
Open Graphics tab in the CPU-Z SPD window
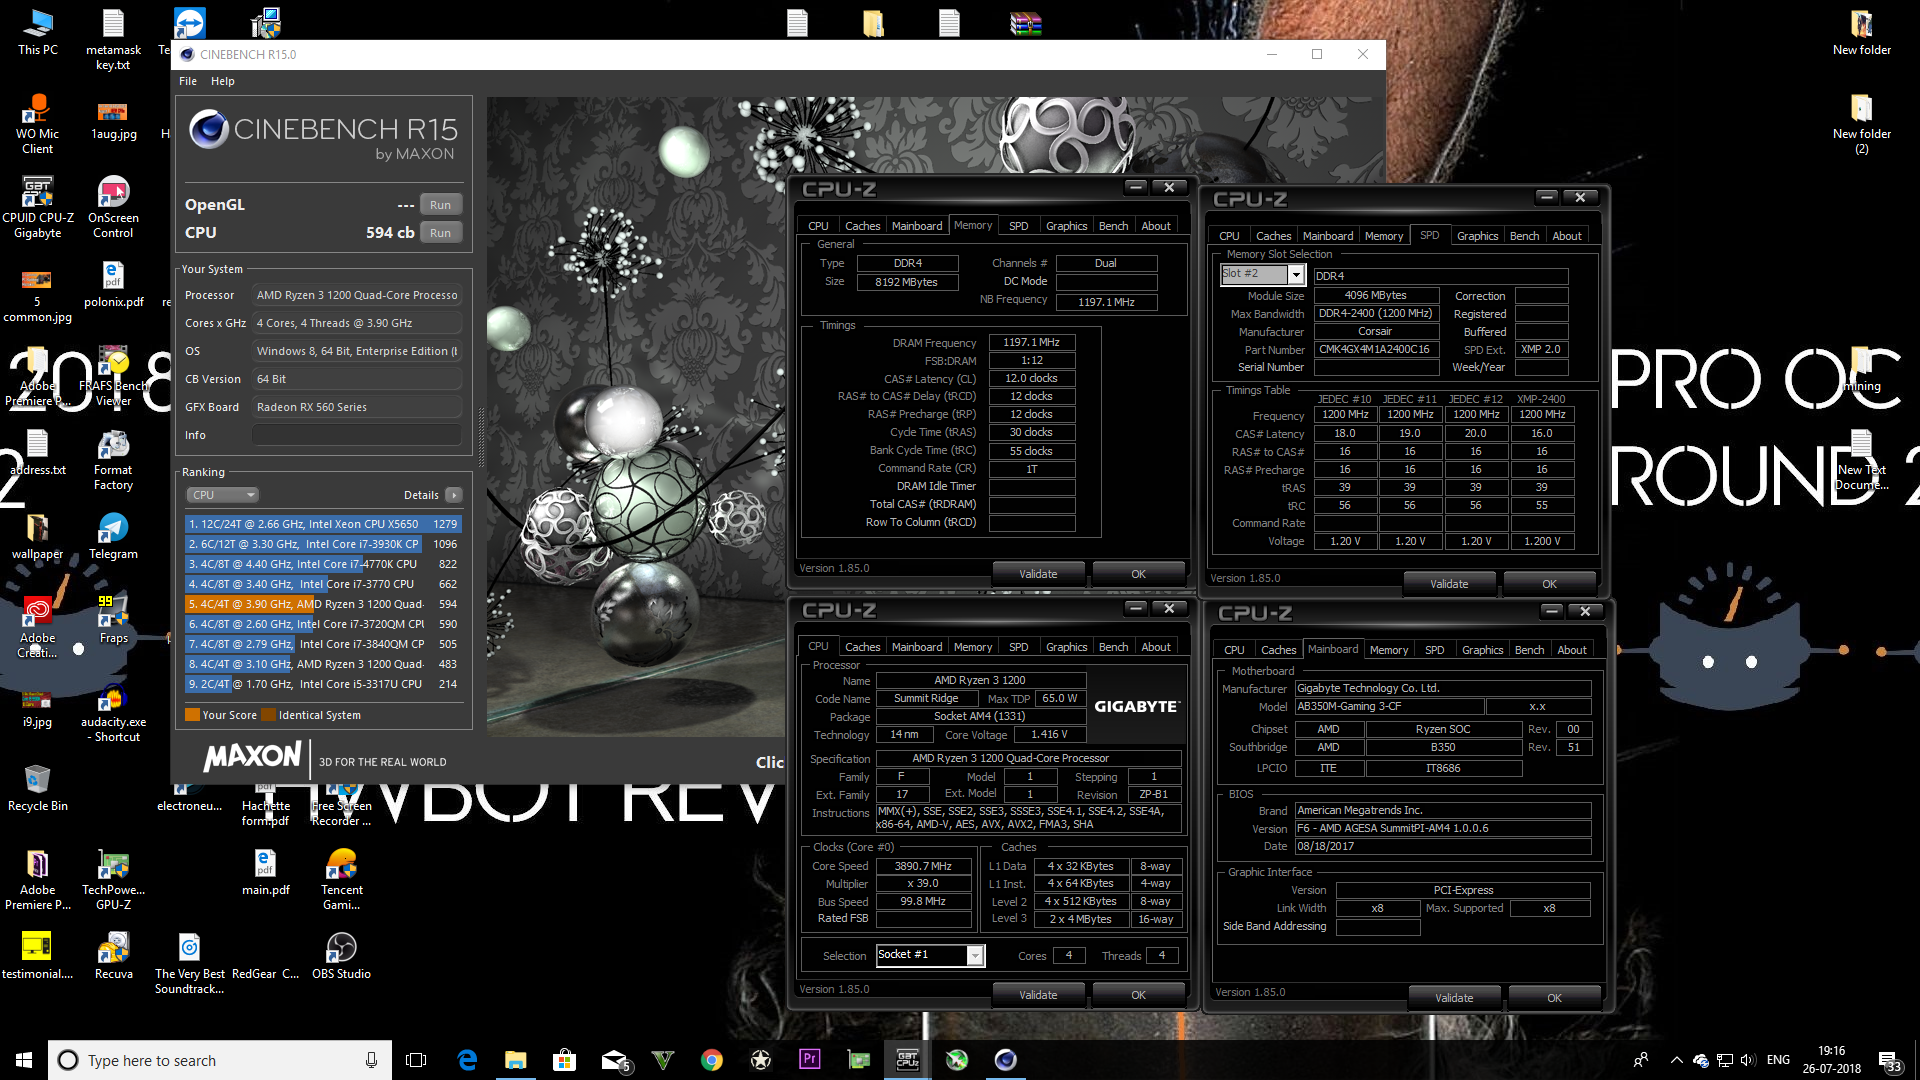(1477, 236)
